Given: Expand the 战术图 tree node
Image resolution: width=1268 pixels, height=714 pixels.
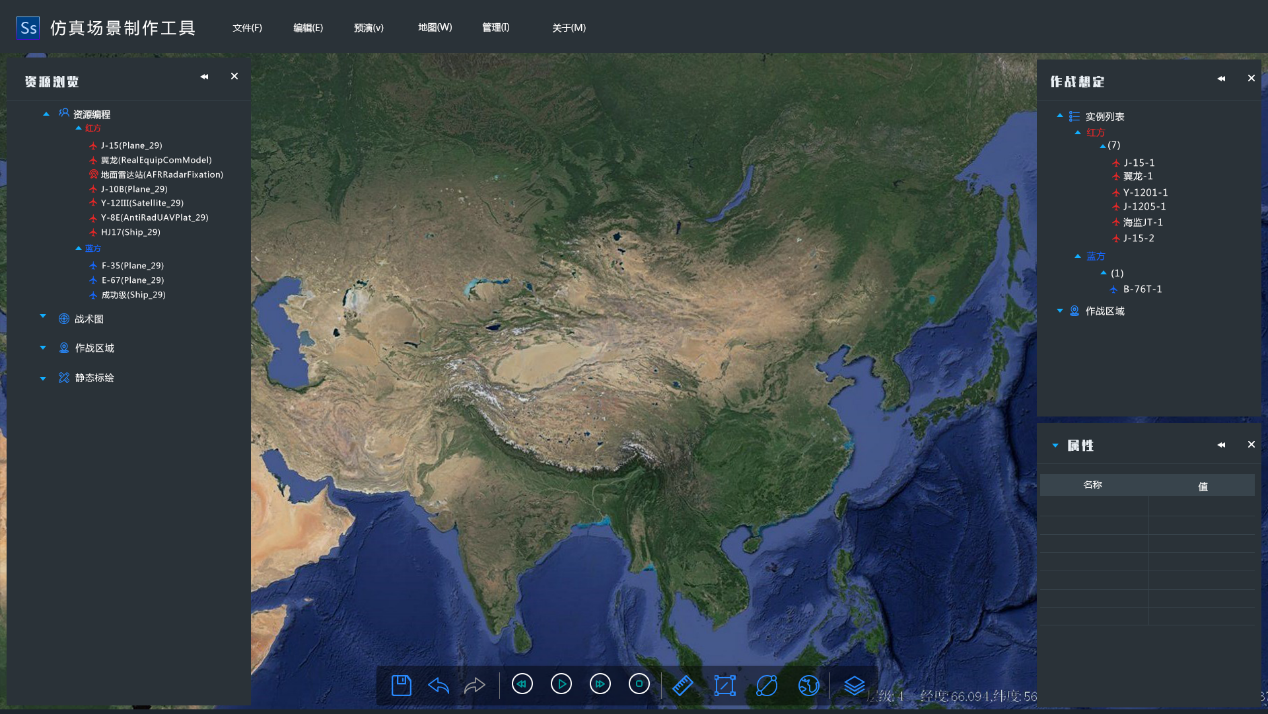Looking at the screenshot, I should 43,318.
